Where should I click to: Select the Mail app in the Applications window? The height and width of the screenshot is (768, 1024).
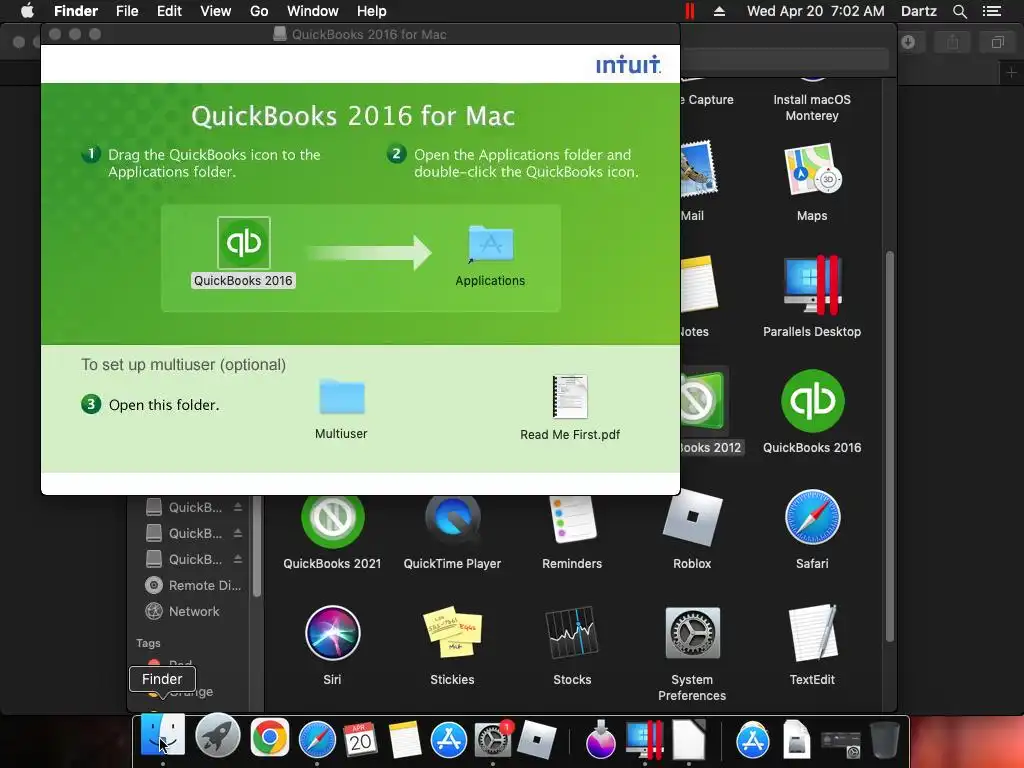coord(697,168)
